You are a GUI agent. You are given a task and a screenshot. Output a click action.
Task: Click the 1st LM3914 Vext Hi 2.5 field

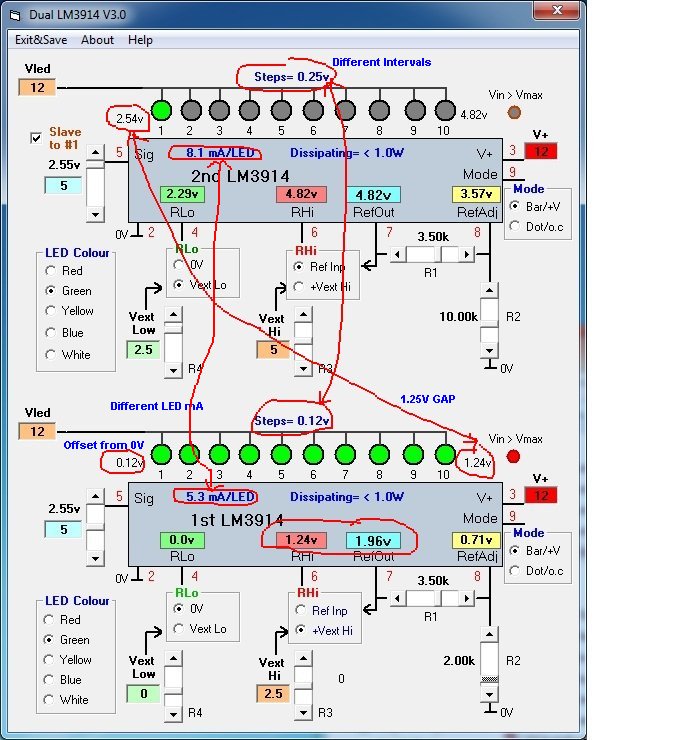pos(273,694)
